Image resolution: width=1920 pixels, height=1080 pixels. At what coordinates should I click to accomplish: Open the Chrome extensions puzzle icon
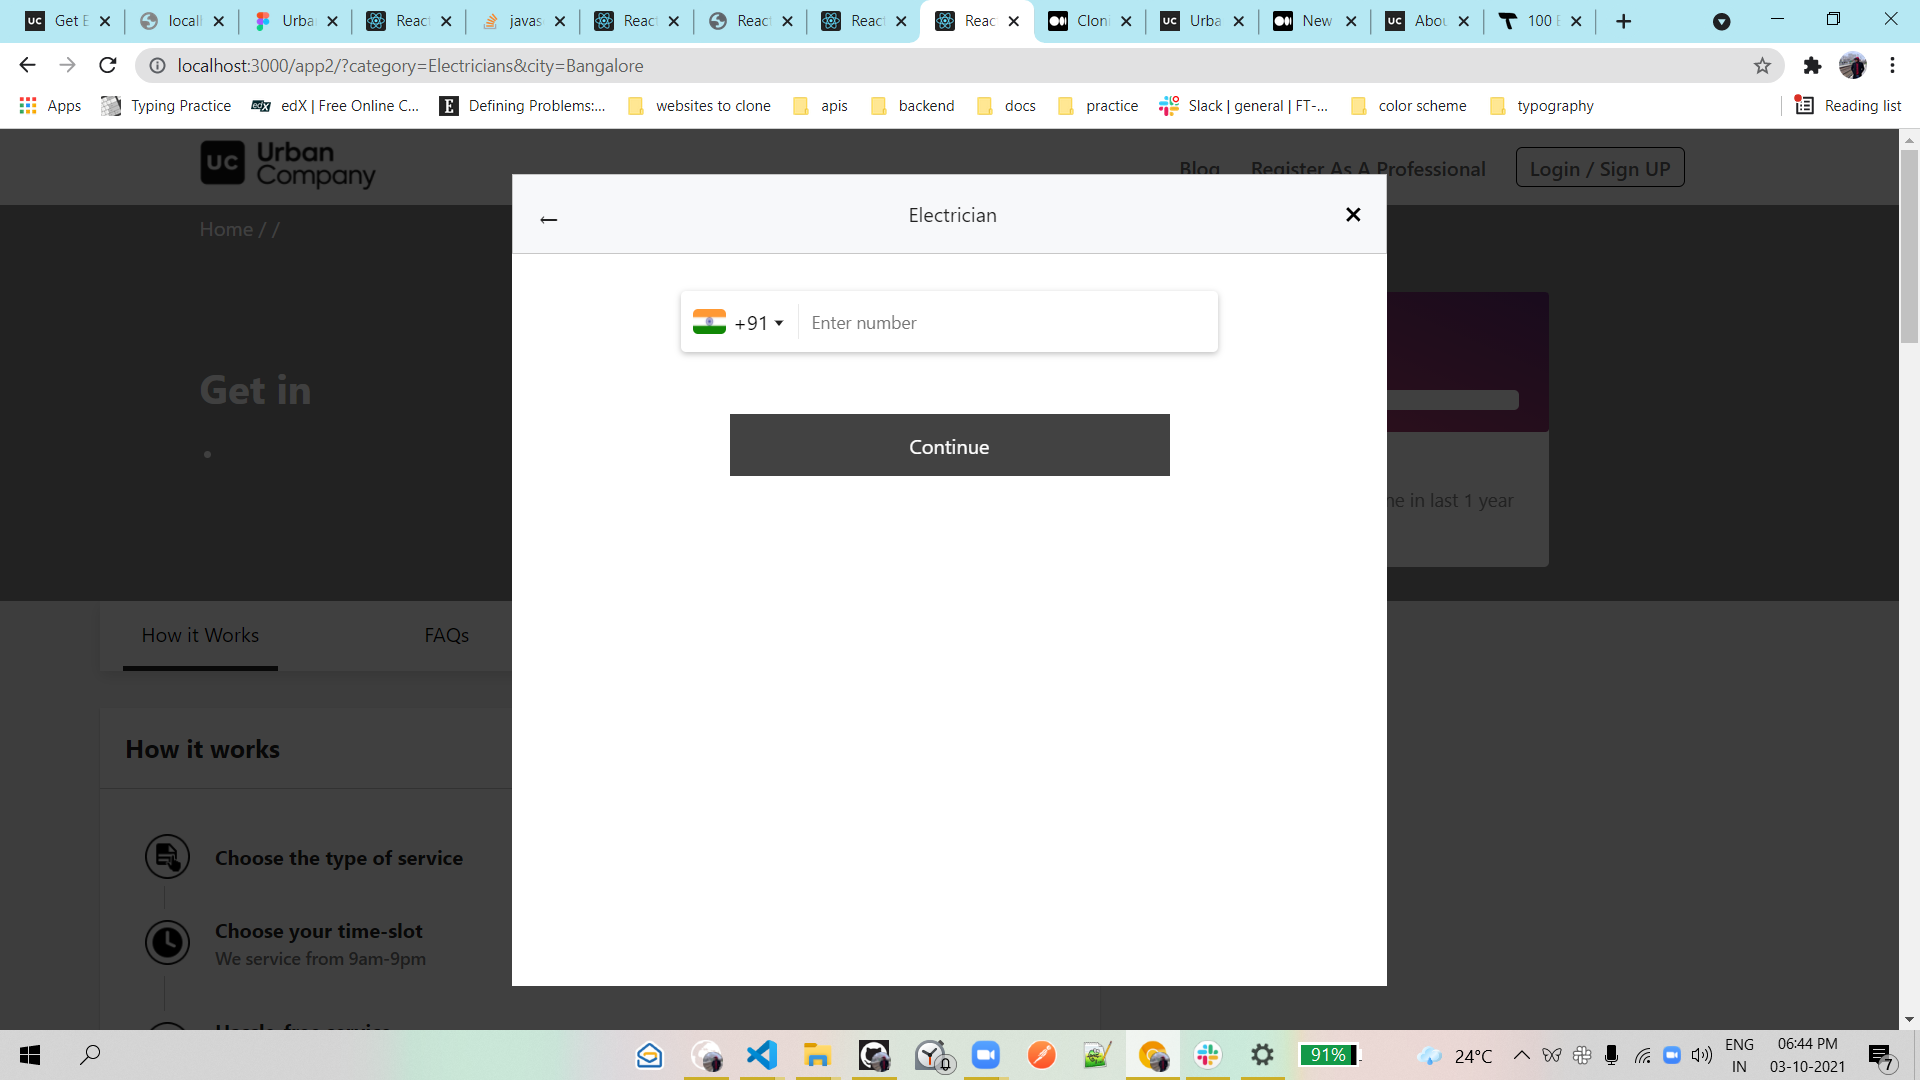click(1812, 66)
